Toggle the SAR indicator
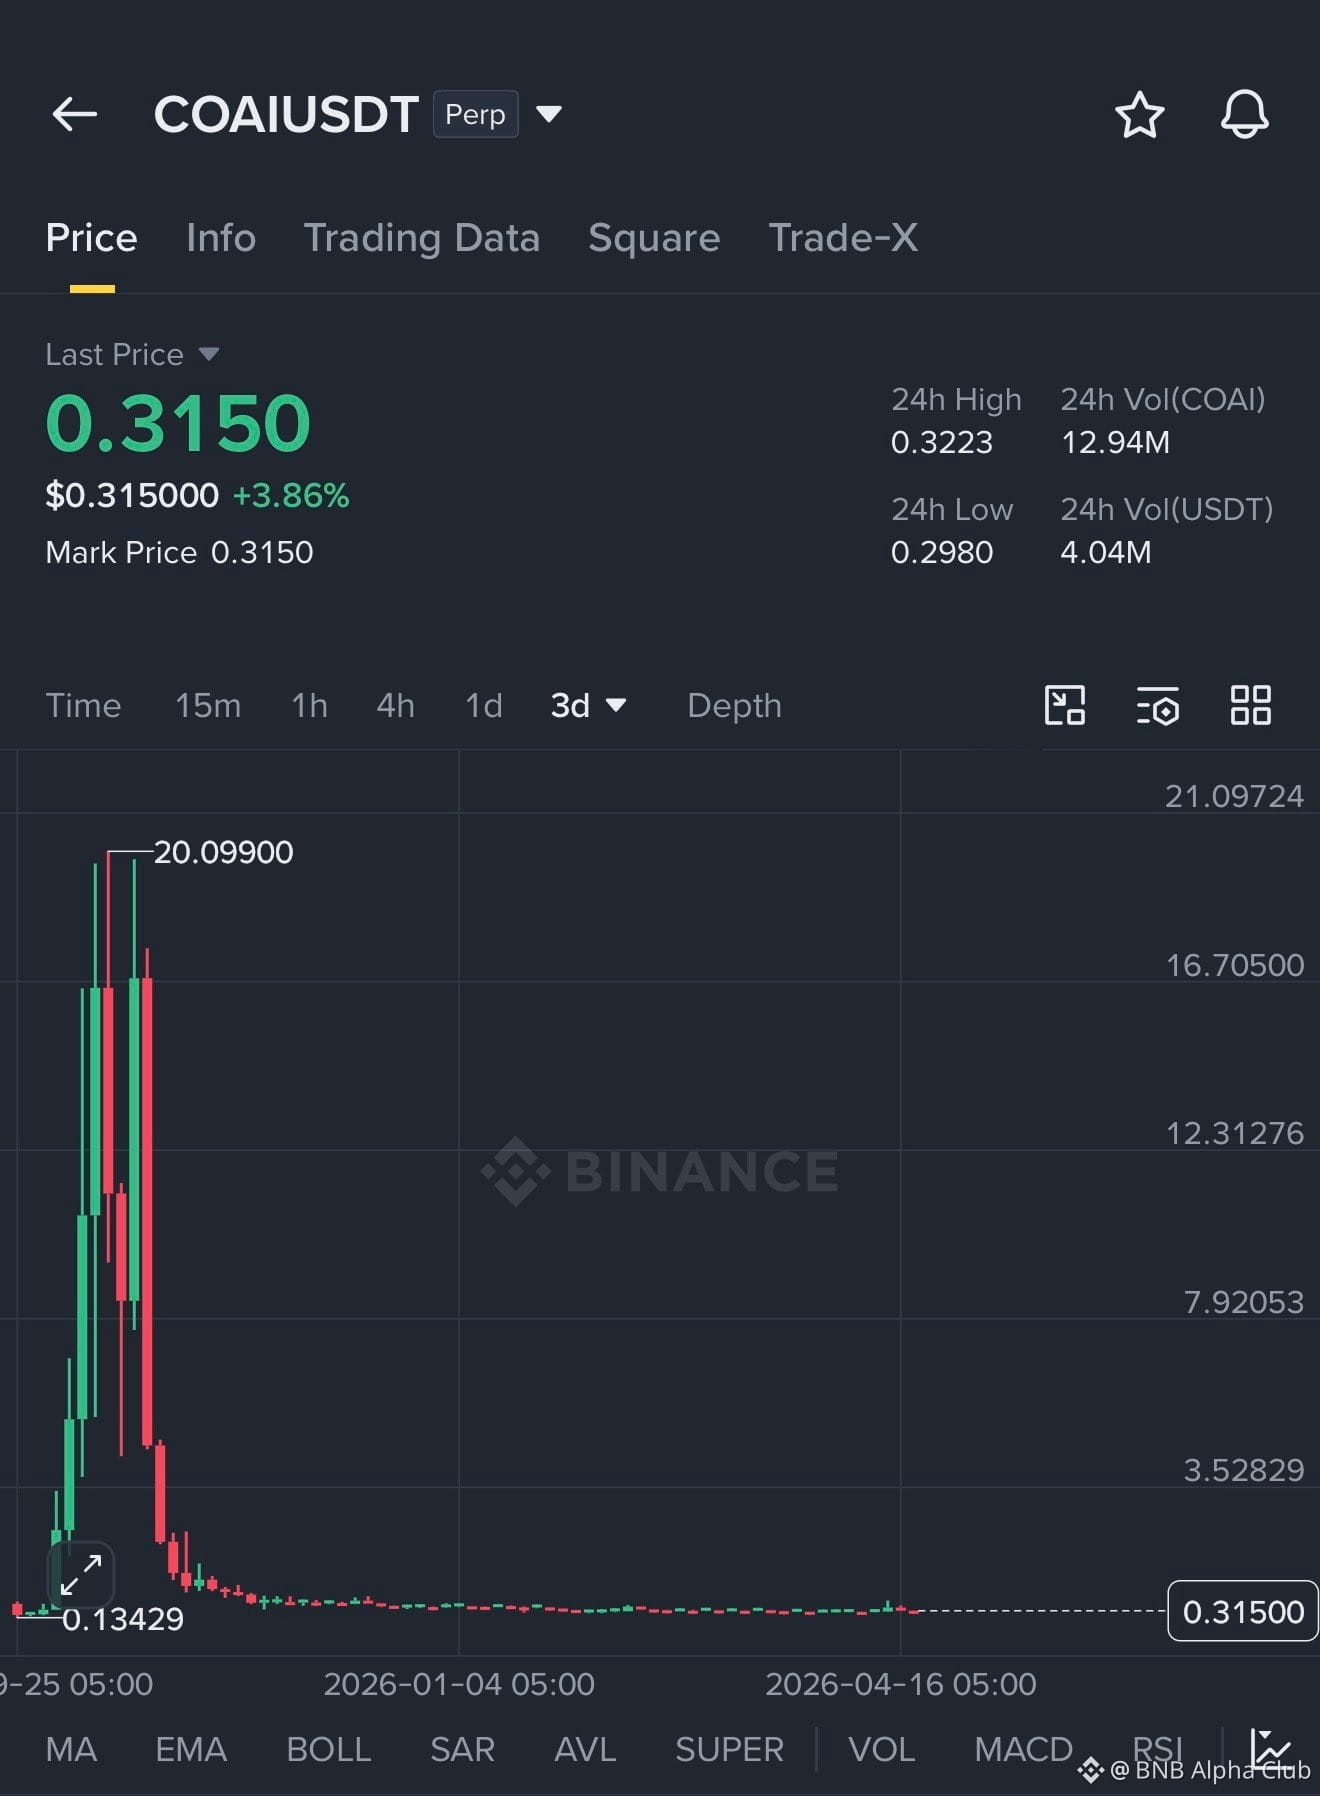This screenshot has width=1320, height=1796. point(462,1749)
